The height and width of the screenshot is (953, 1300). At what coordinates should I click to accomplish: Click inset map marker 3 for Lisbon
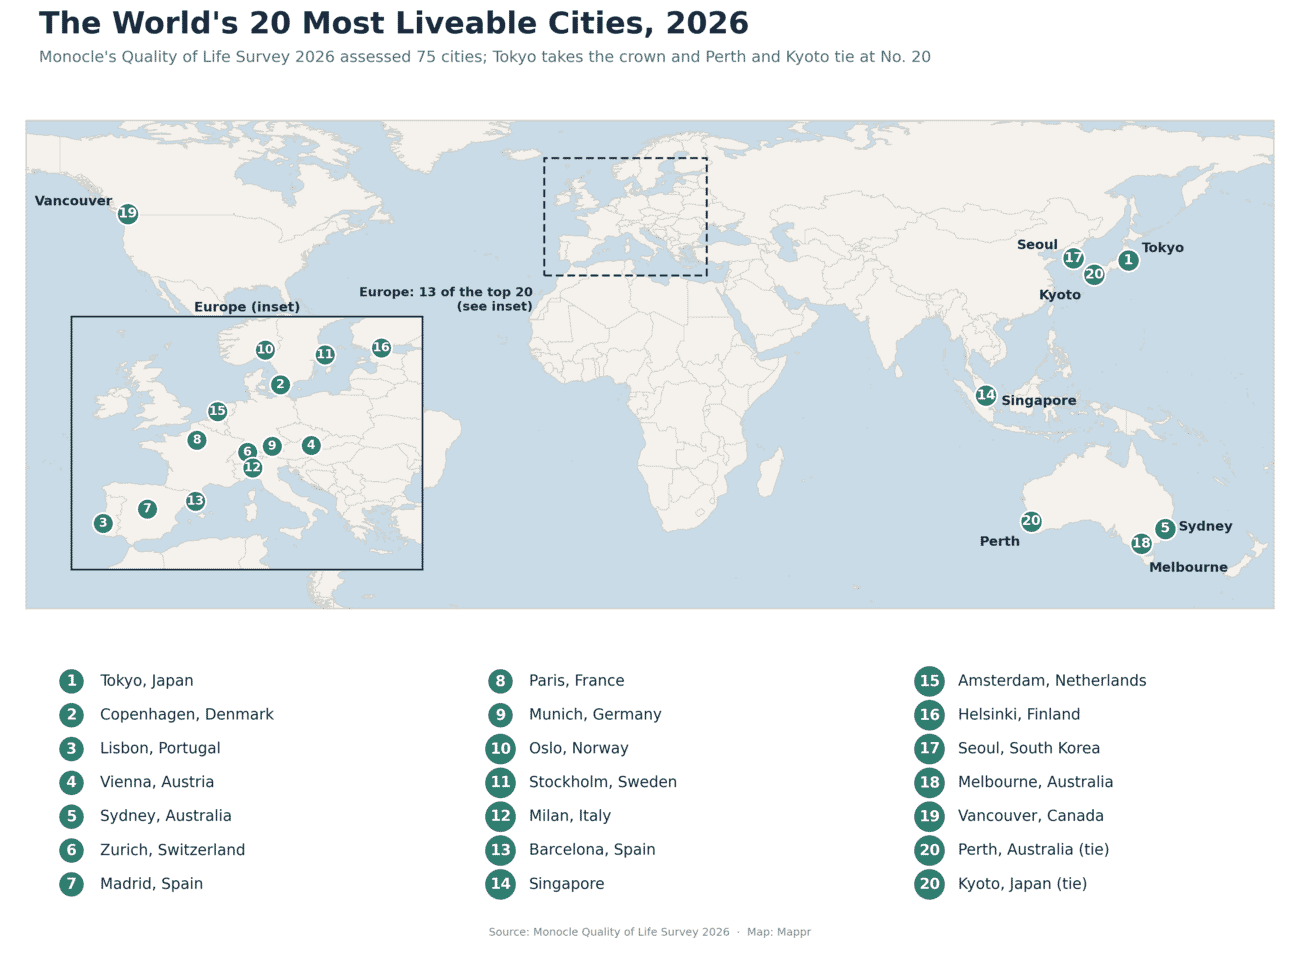[x=103, y=523]
